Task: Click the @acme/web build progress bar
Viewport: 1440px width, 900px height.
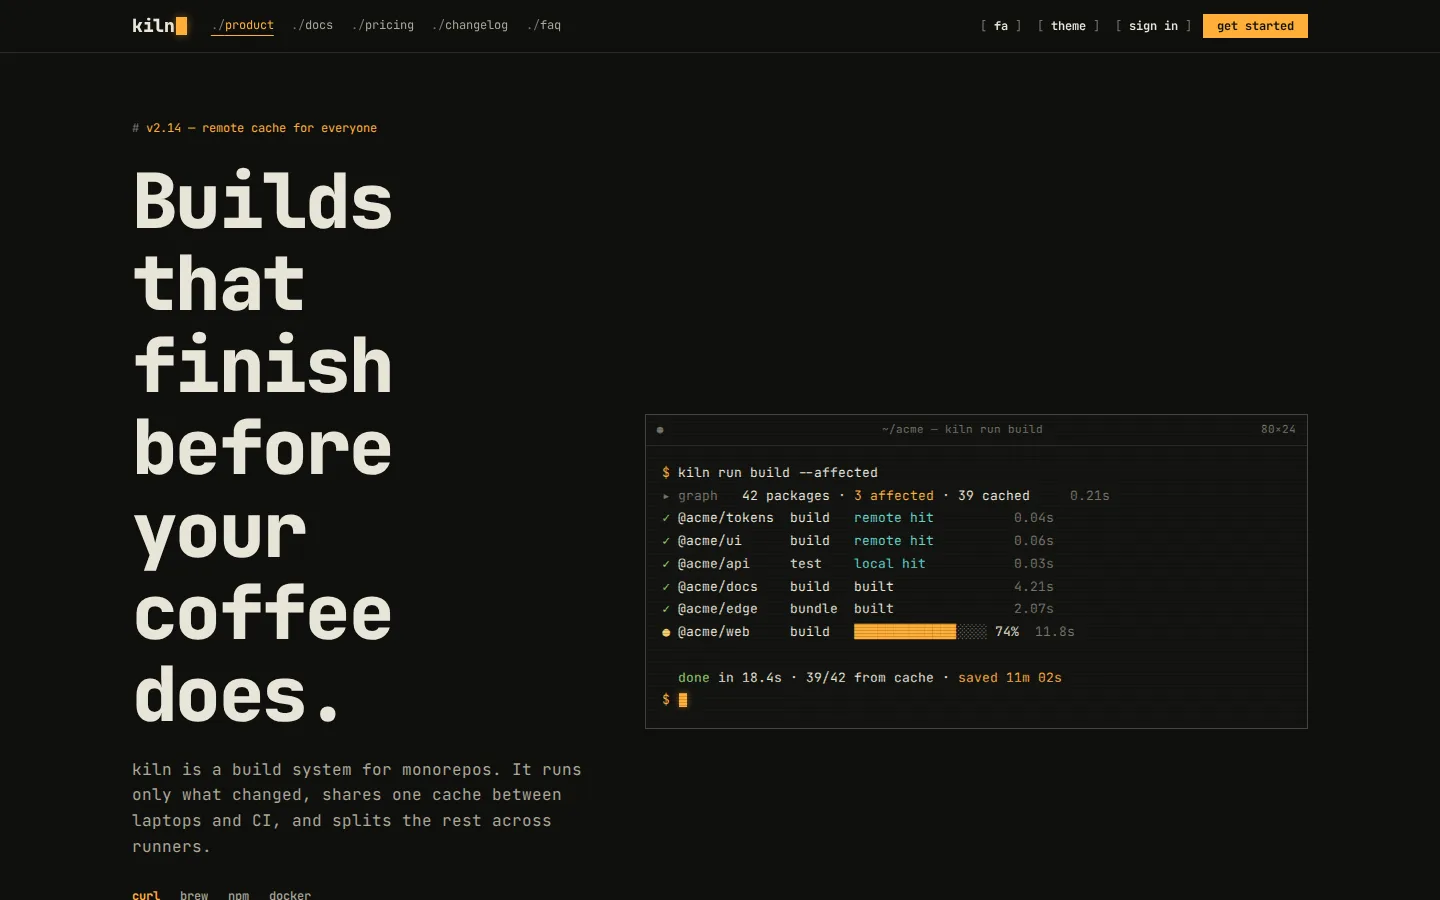Action: [920, 632]
